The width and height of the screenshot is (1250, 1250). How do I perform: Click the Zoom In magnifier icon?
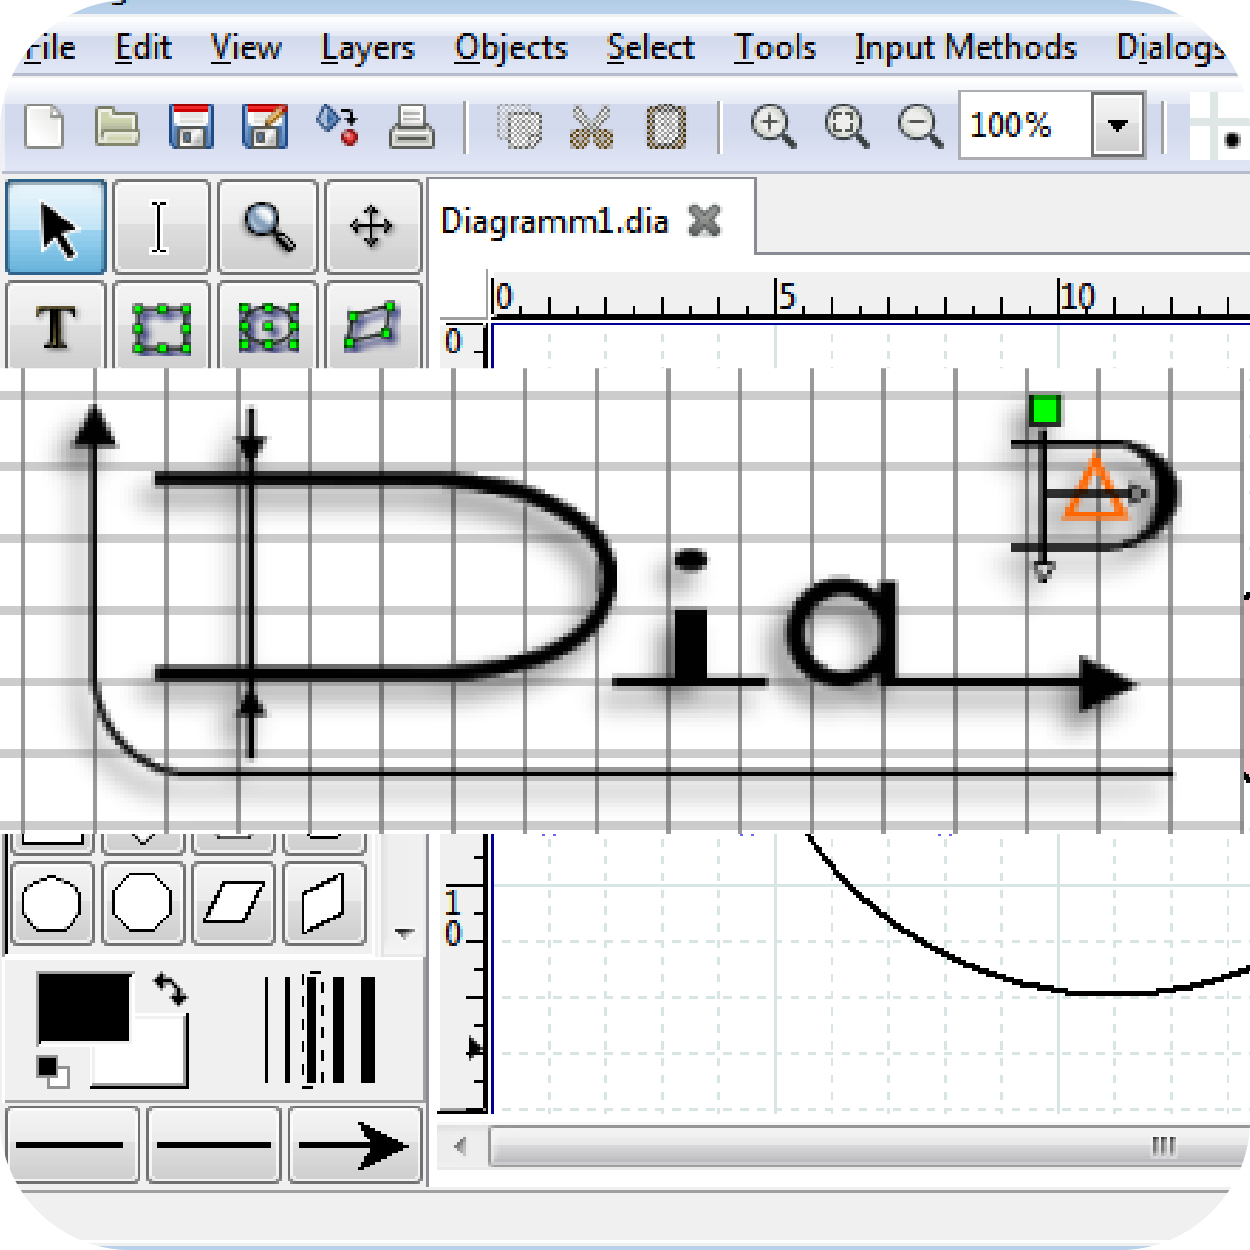(x=772, y=127)
